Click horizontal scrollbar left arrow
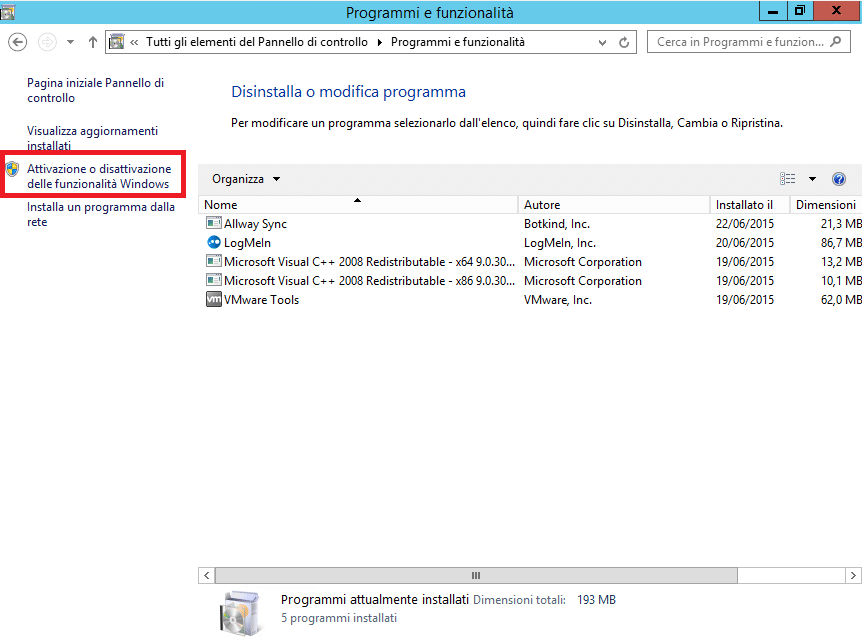862x642 pixels. point(207,575)
